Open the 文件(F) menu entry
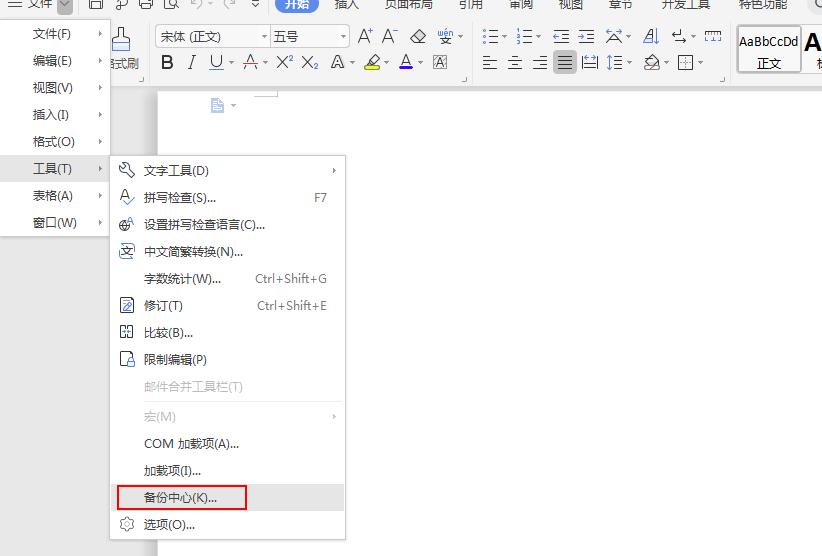The image size is (822, 556). [55, 34]
